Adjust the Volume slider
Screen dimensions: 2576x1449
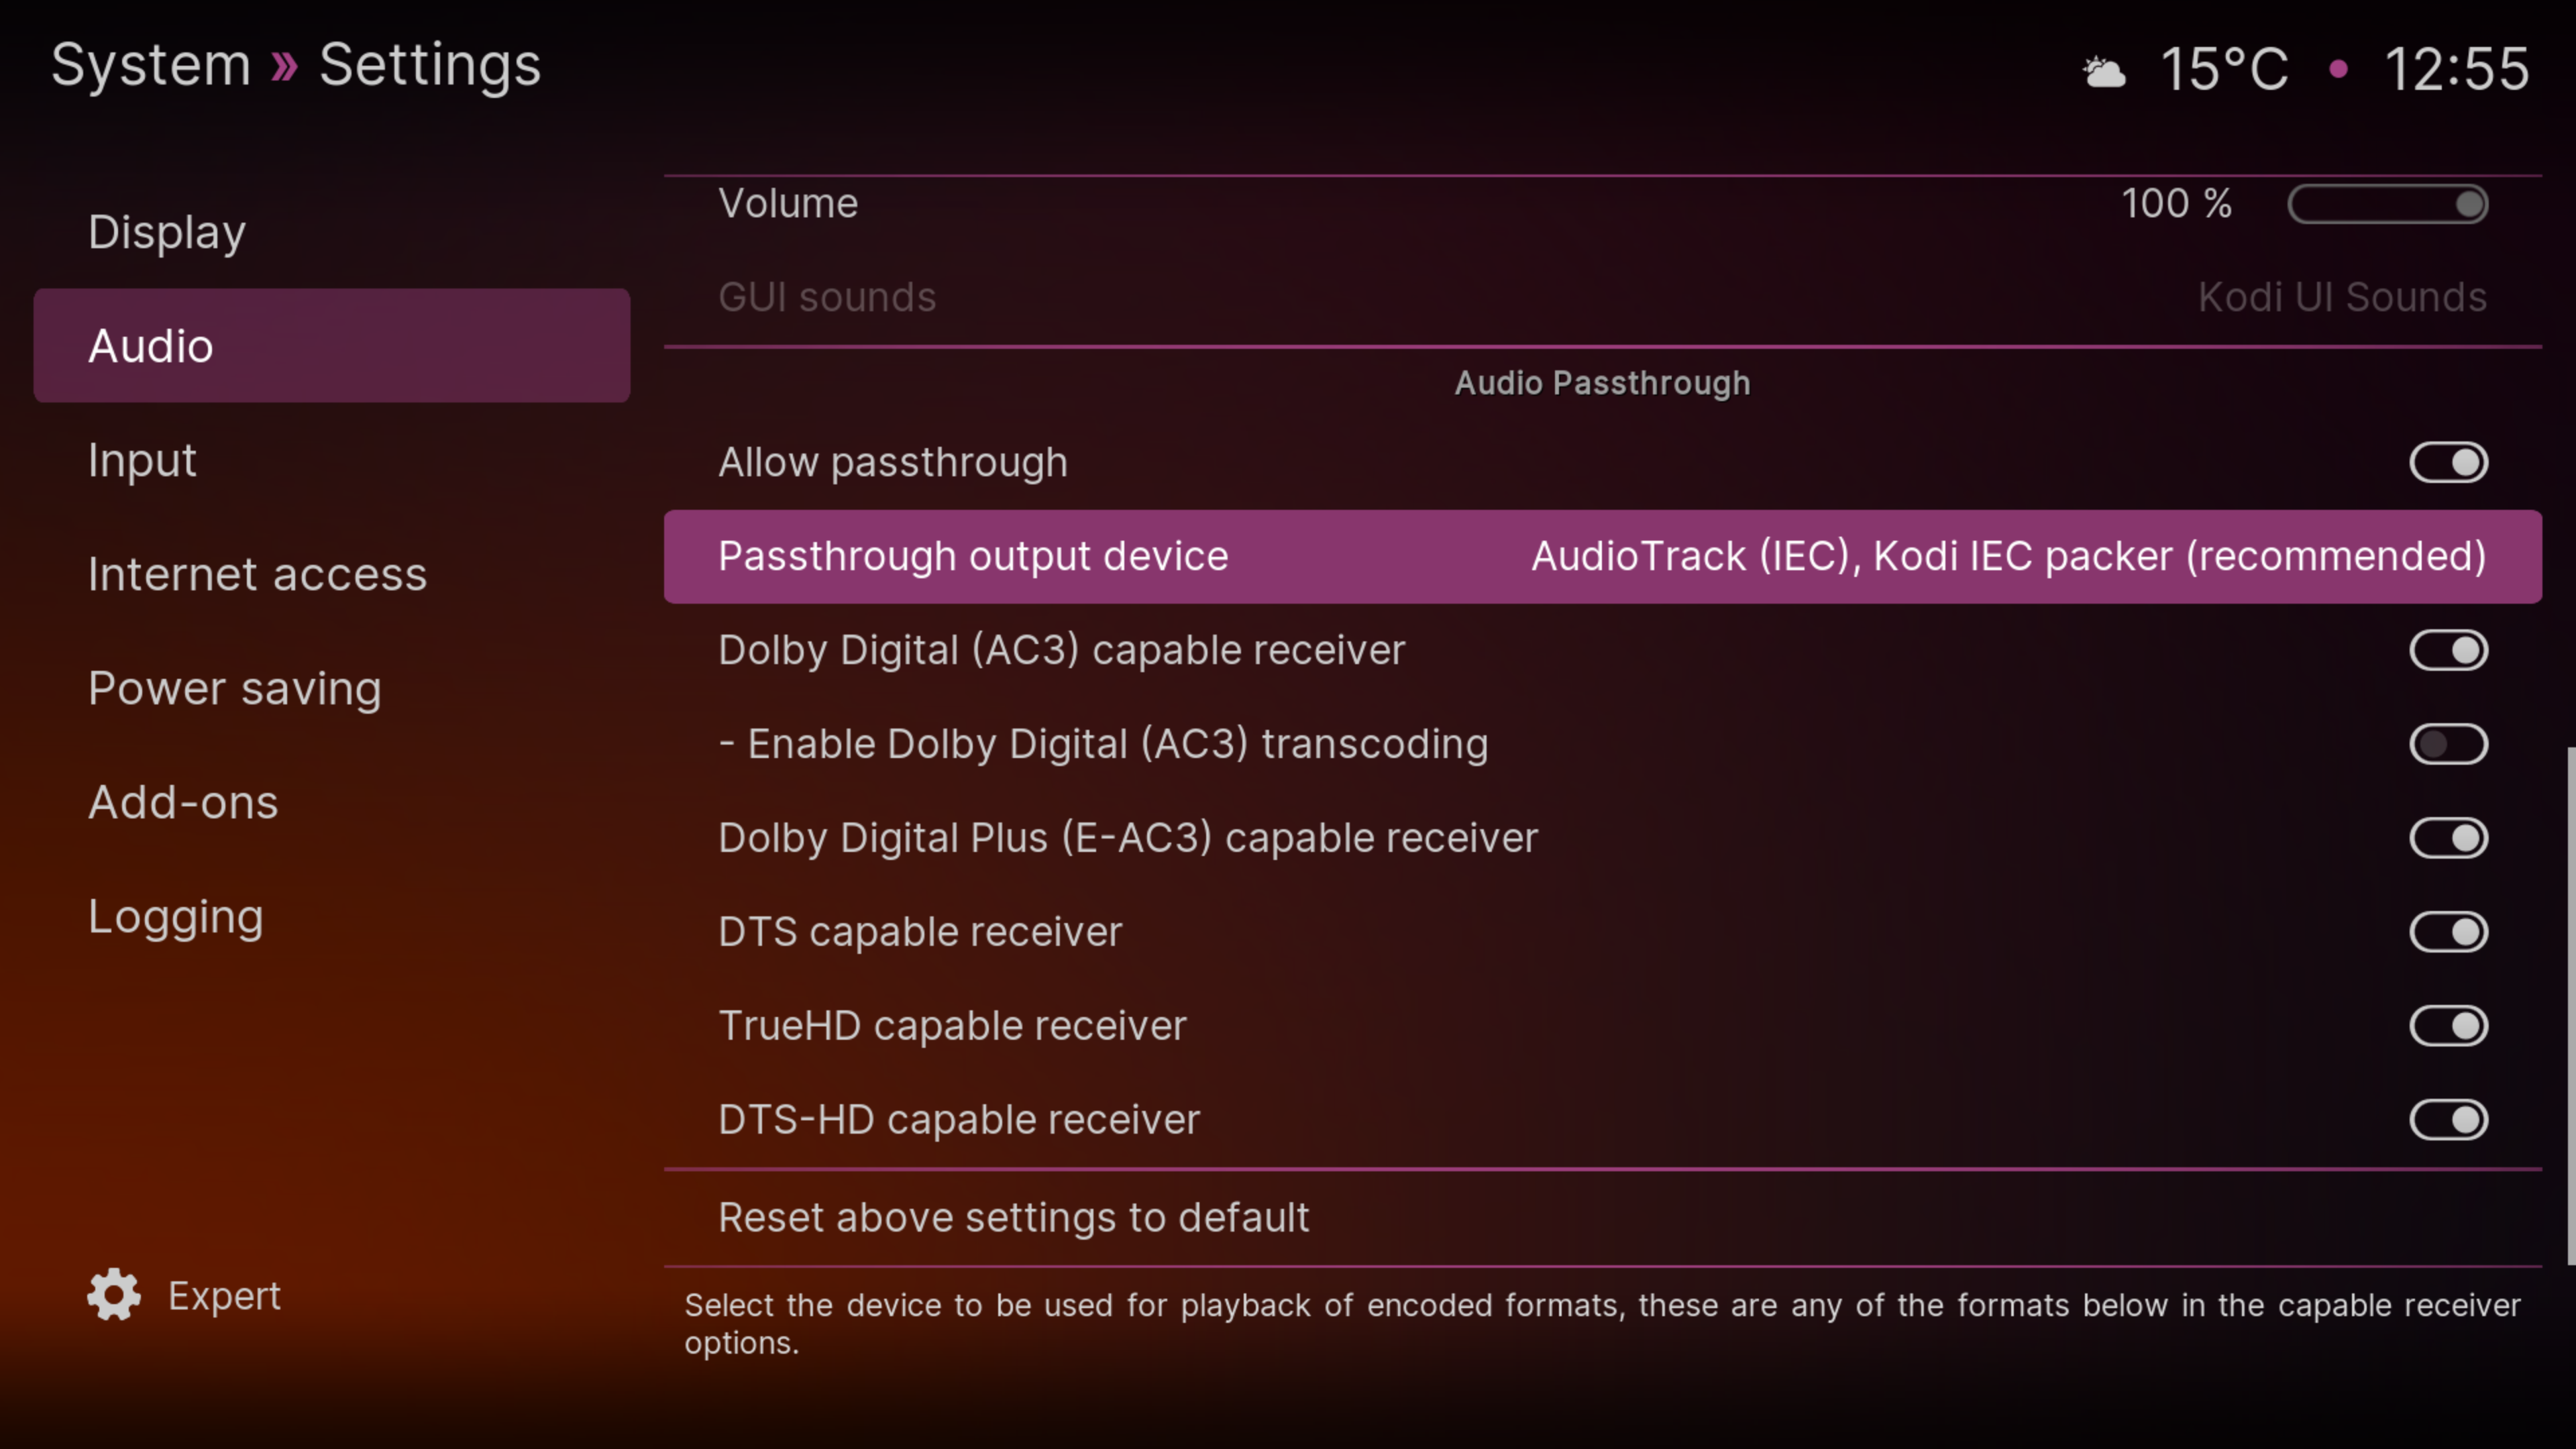pyautogui.click(x=2387, y=204)
